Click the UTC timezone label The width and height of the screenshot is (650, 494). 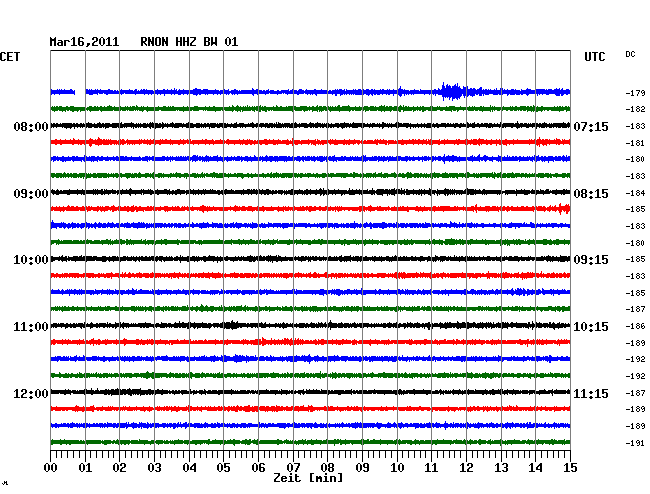pyautogui.click(x=594, y=57)
